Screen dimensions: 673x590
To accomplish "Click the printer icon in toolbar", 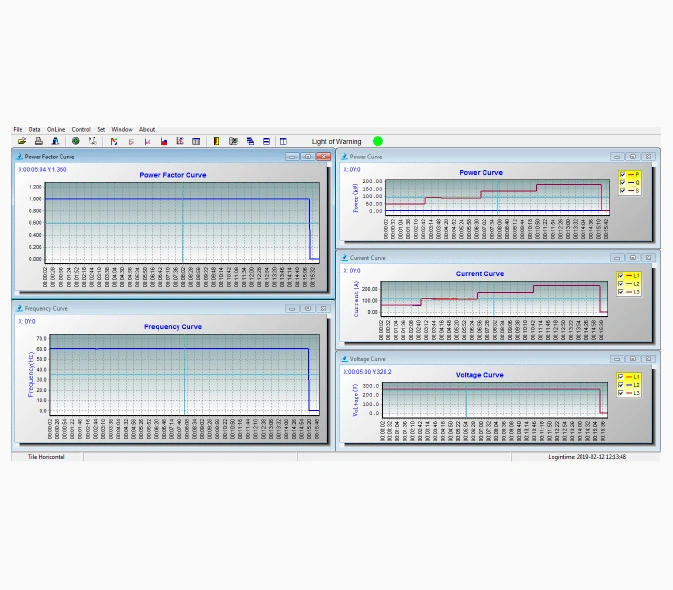I will tap(38, 141).
